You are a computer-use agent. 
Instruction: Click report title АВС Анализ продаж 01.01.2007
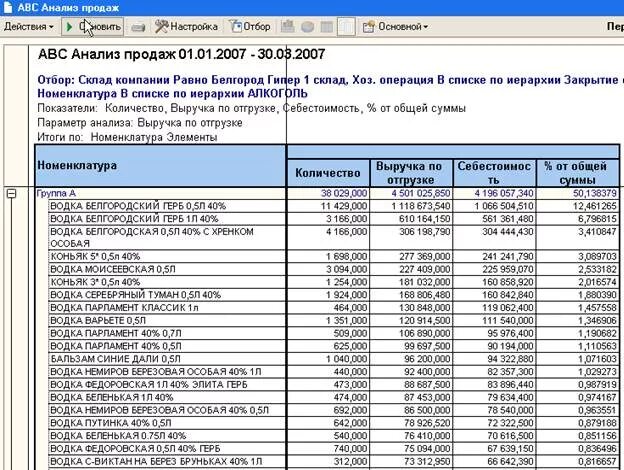tap(181, 54)
